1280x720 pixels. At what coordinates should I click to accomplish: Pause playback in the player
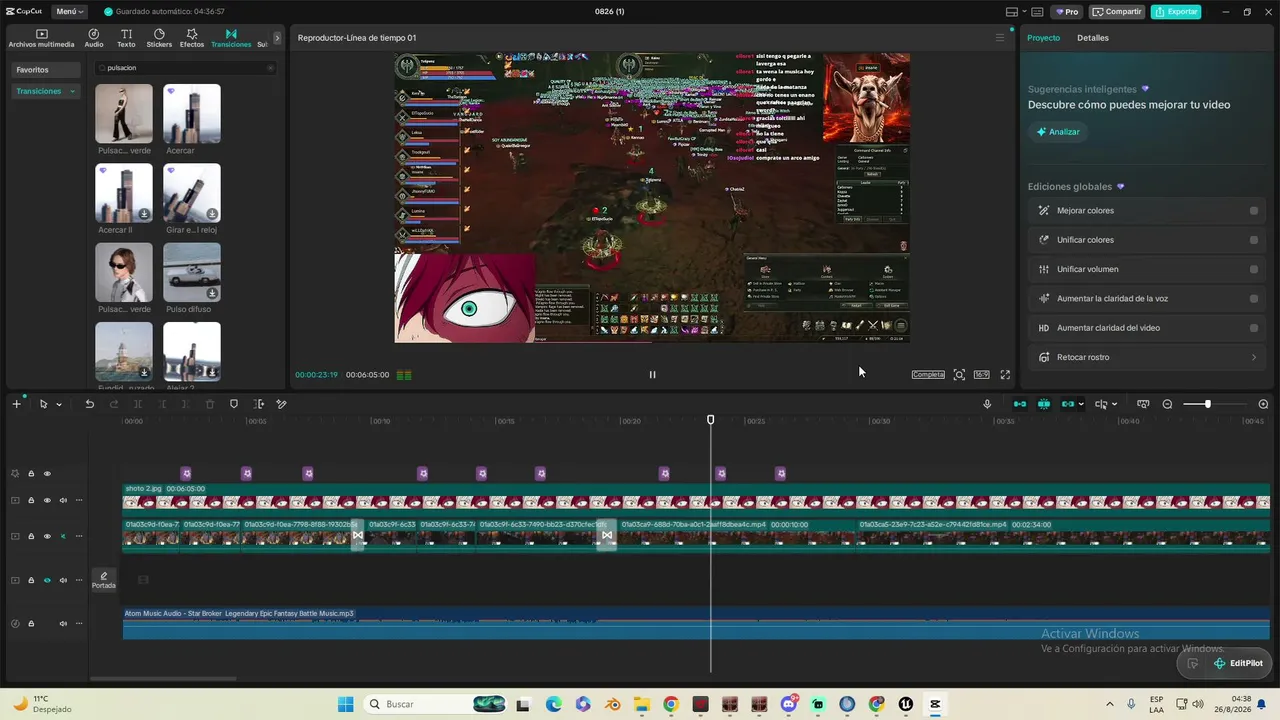tap(652, 375)
